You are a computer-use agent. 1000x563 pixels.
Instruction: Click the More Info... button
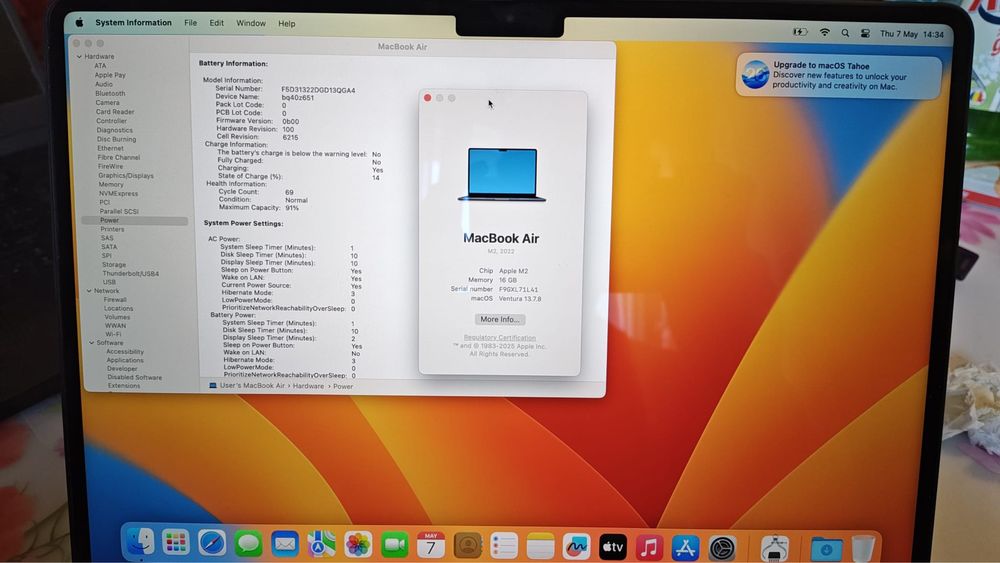[500, 319]
